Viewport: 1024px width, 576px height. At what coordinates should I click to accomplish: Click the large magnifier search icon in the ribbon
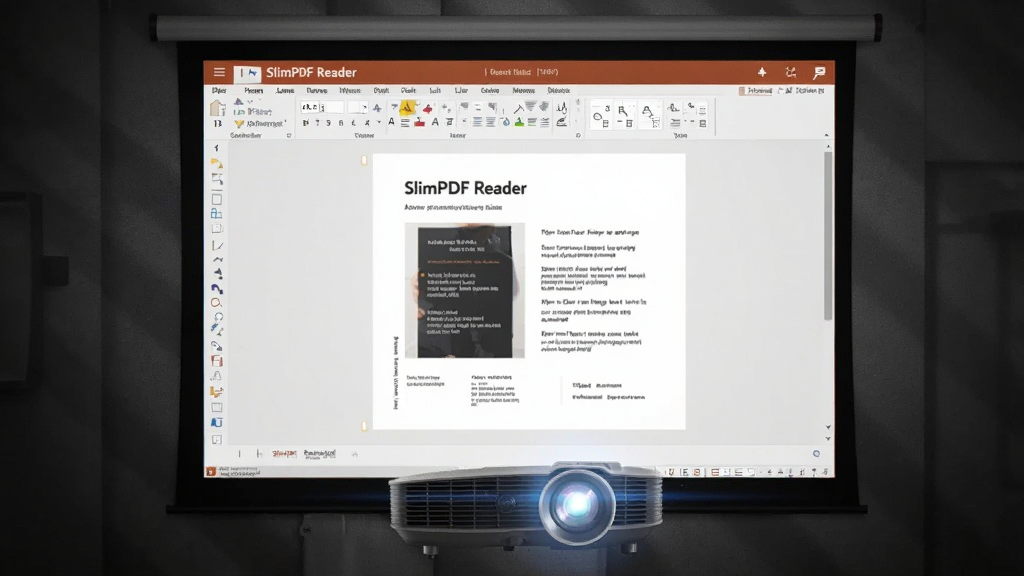tap(625, 116)
